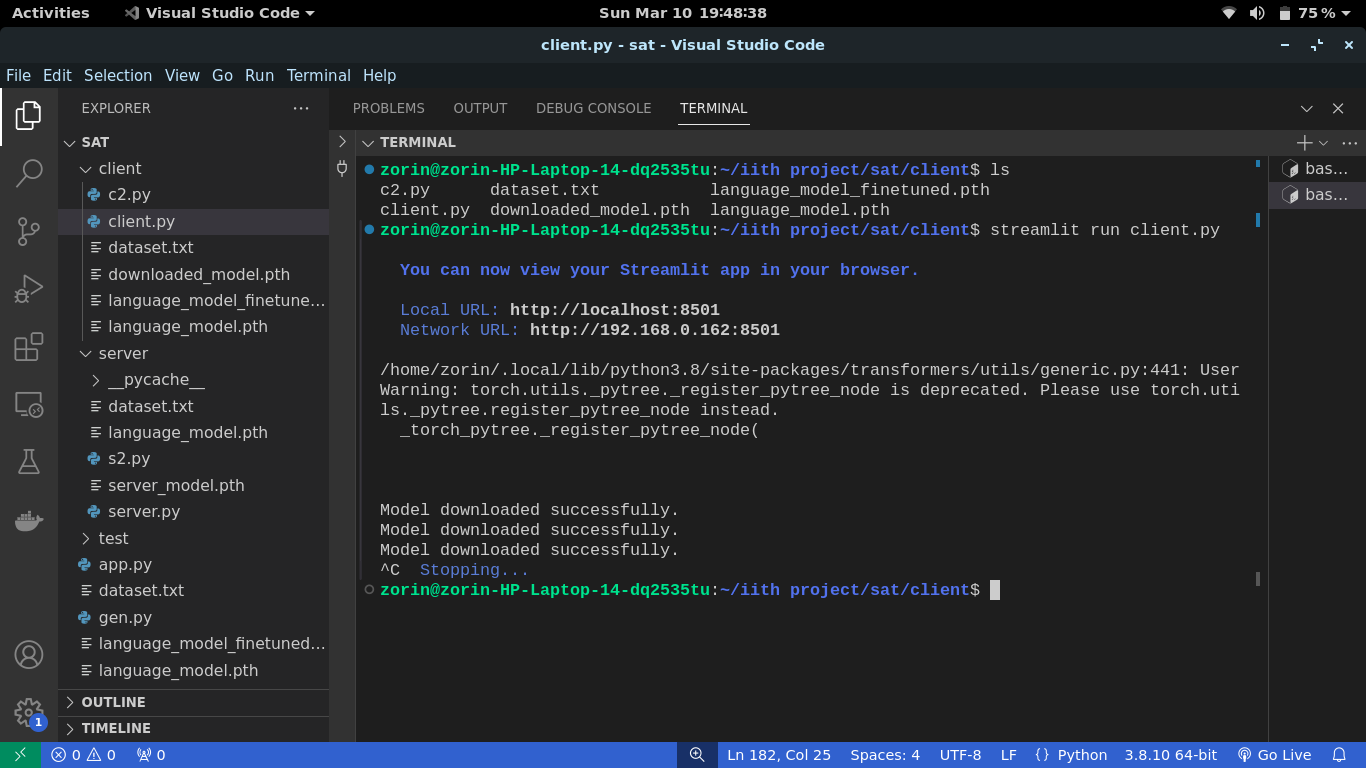Open Source Control view in activity bar
Viewport: 1366px width, 768px height.
(29, 231)
